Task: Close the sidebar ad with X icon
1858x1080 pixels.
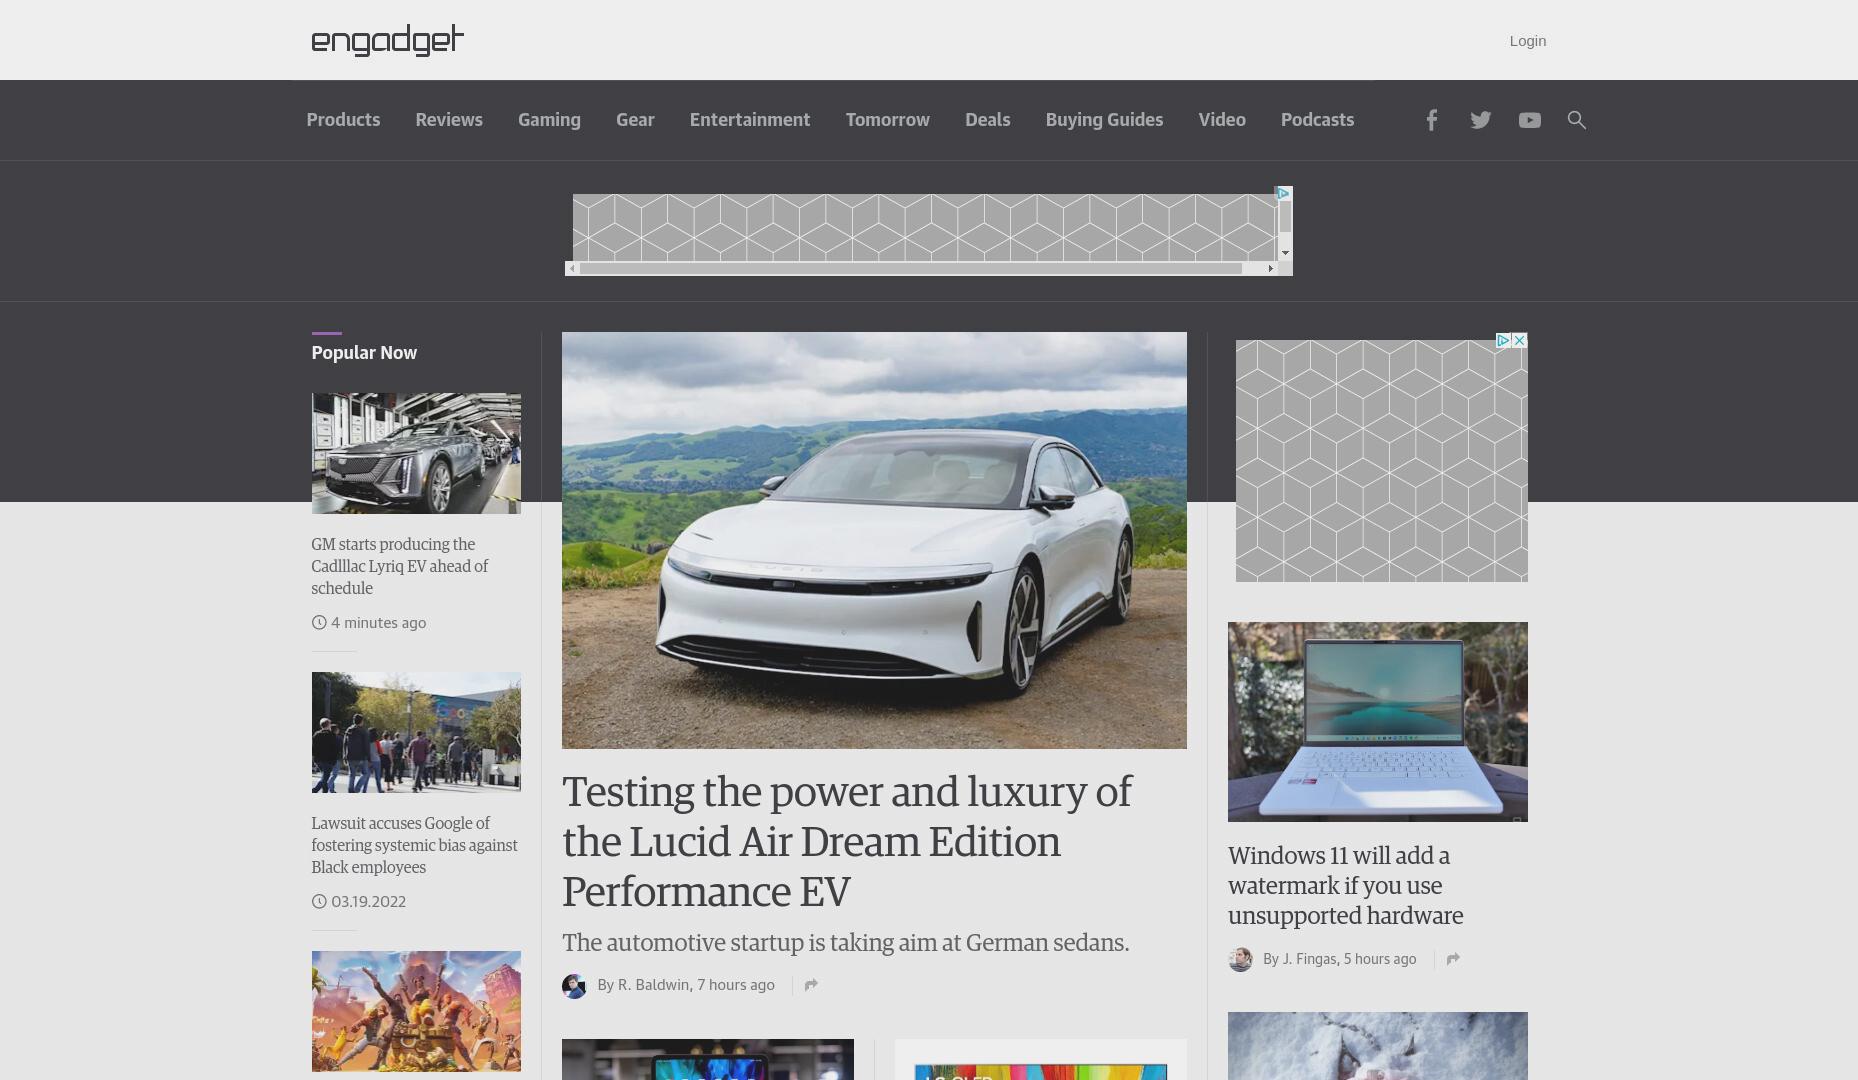Action: (1520, 340)
